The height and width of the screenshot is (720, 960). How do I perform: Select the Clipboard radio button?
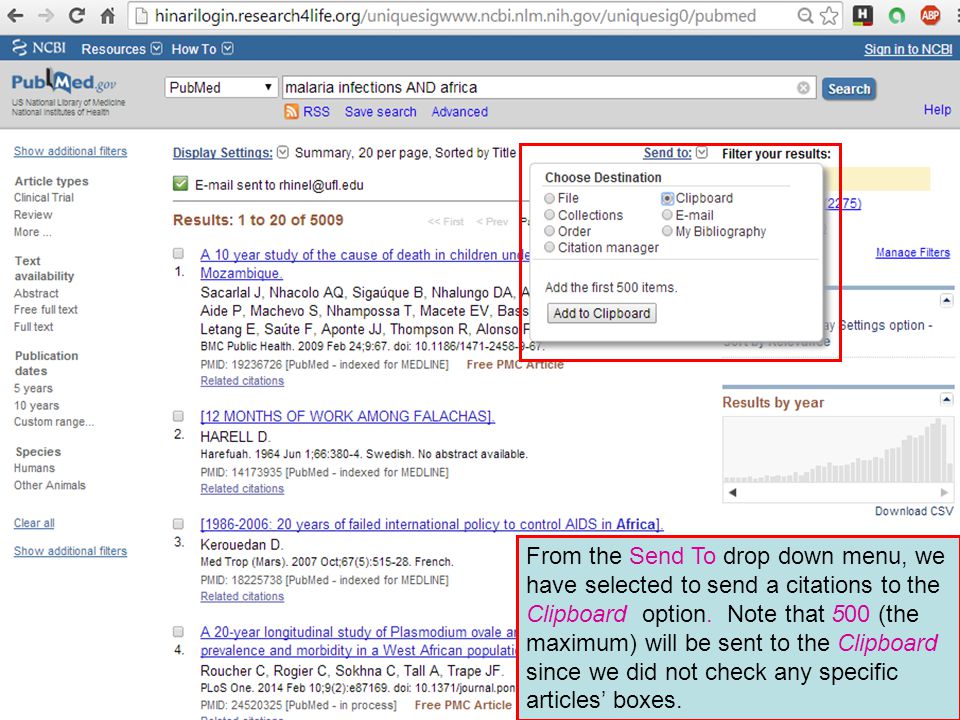[x=667, y=198]
